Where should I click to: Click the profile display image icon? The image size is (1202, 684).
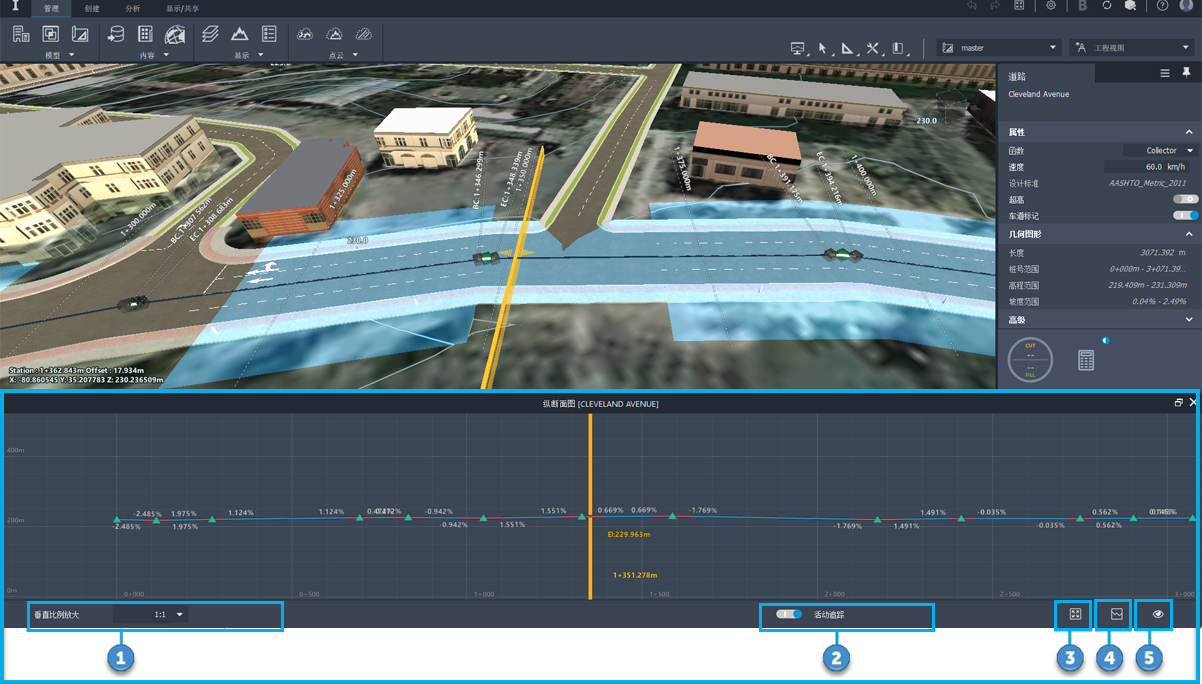pyautogui.click(x=1116, y=614)
